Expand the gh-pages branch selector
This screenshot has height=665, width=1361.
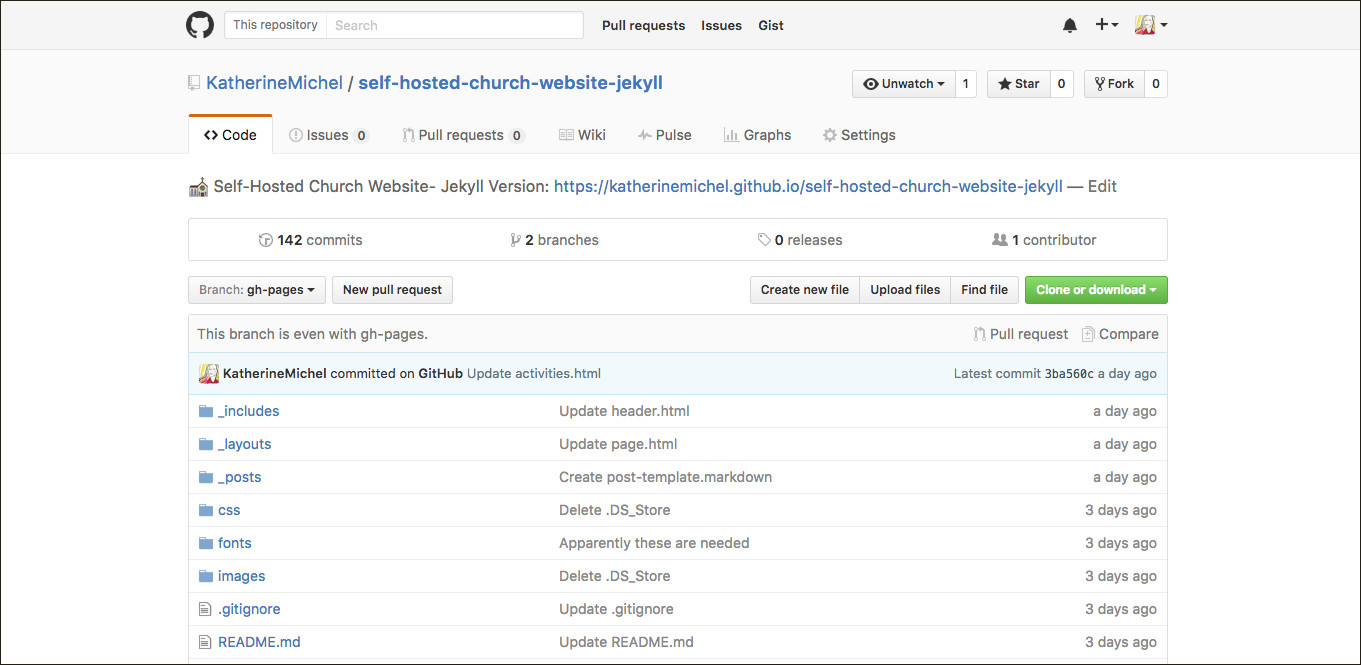(x=256, y=290)
